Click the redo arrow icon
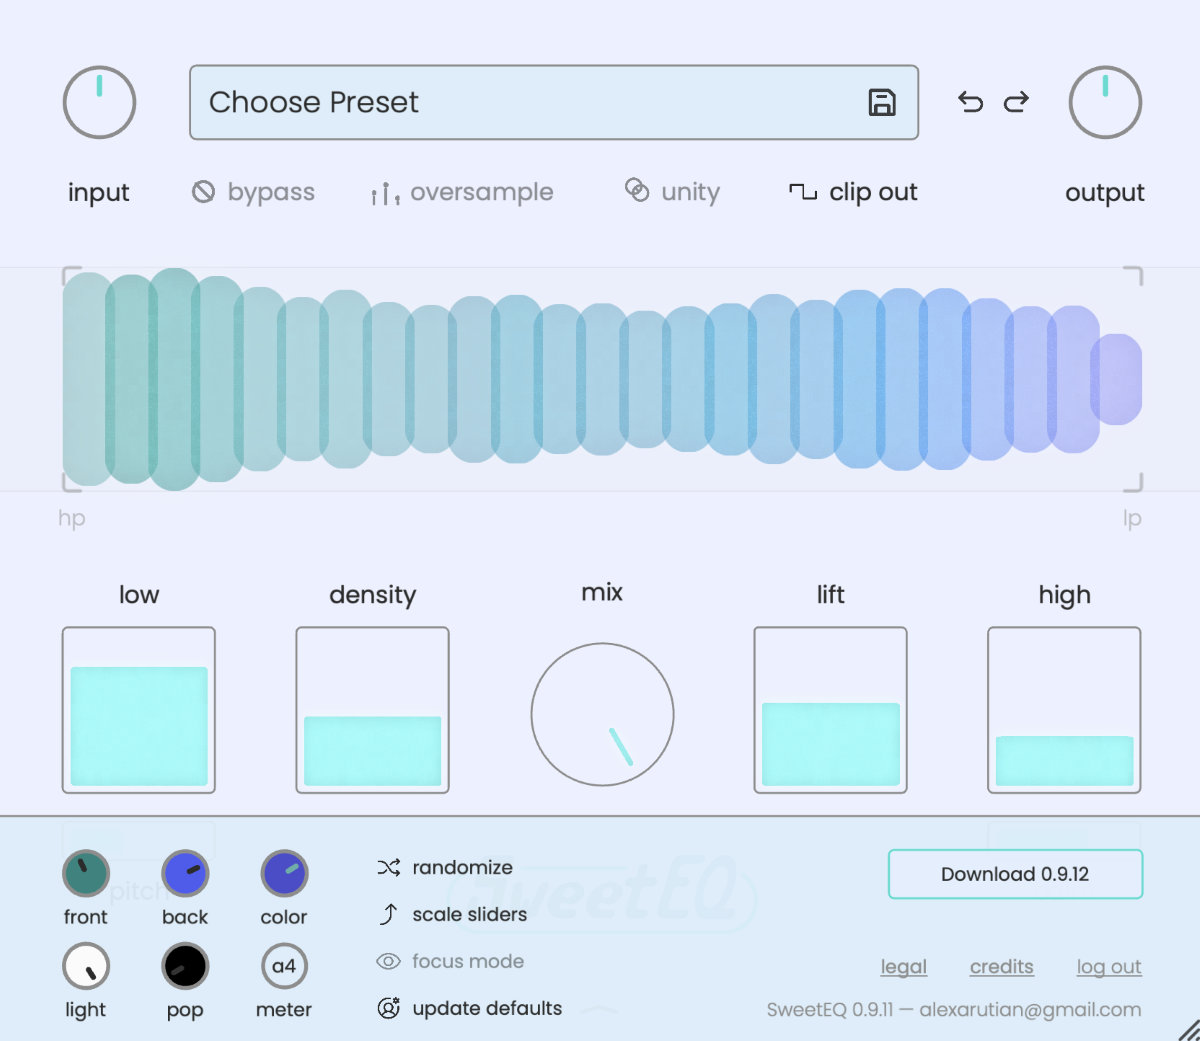The image size is (1200, 1041). click(x=1016, y=102)
